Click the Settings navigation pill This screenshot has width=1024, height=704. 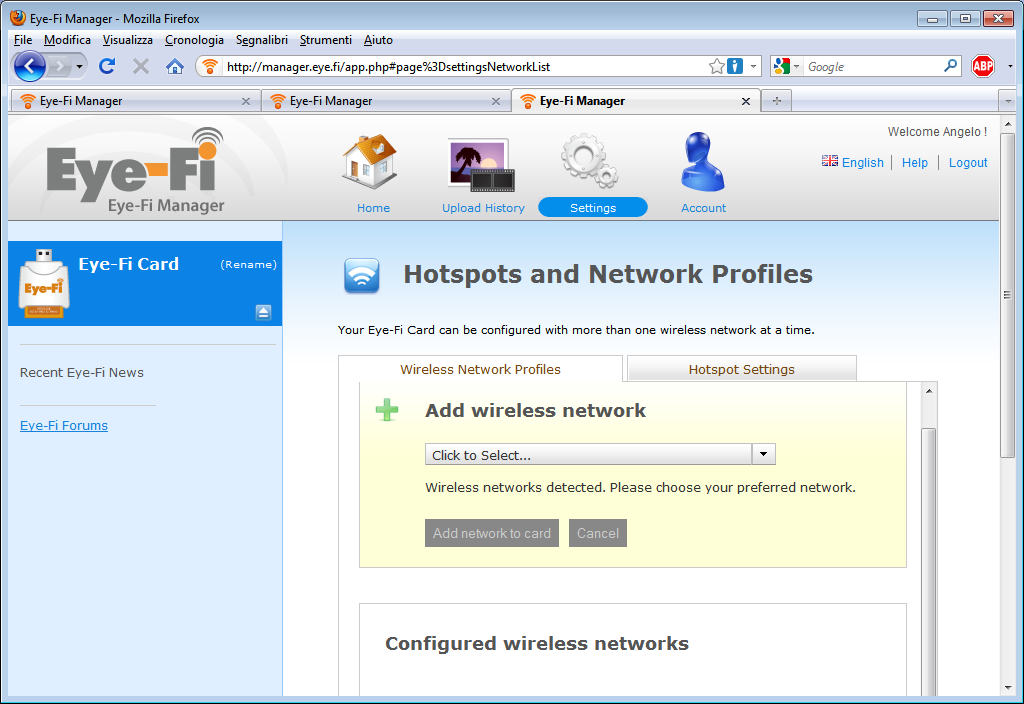click(x=593, y=208)
